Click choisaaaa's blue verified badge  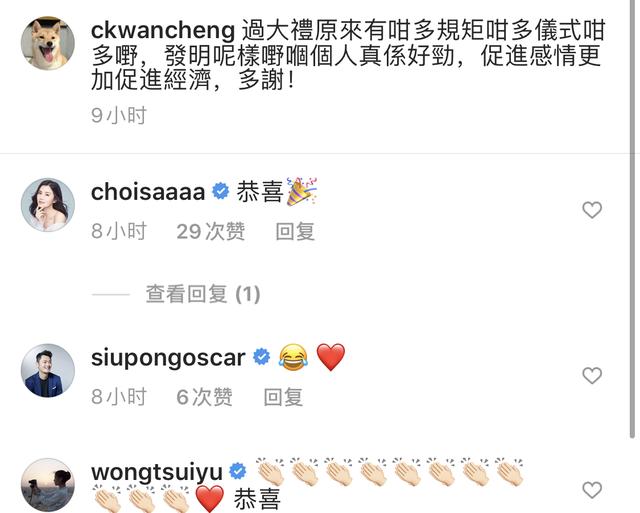click(x=221, y=191)
